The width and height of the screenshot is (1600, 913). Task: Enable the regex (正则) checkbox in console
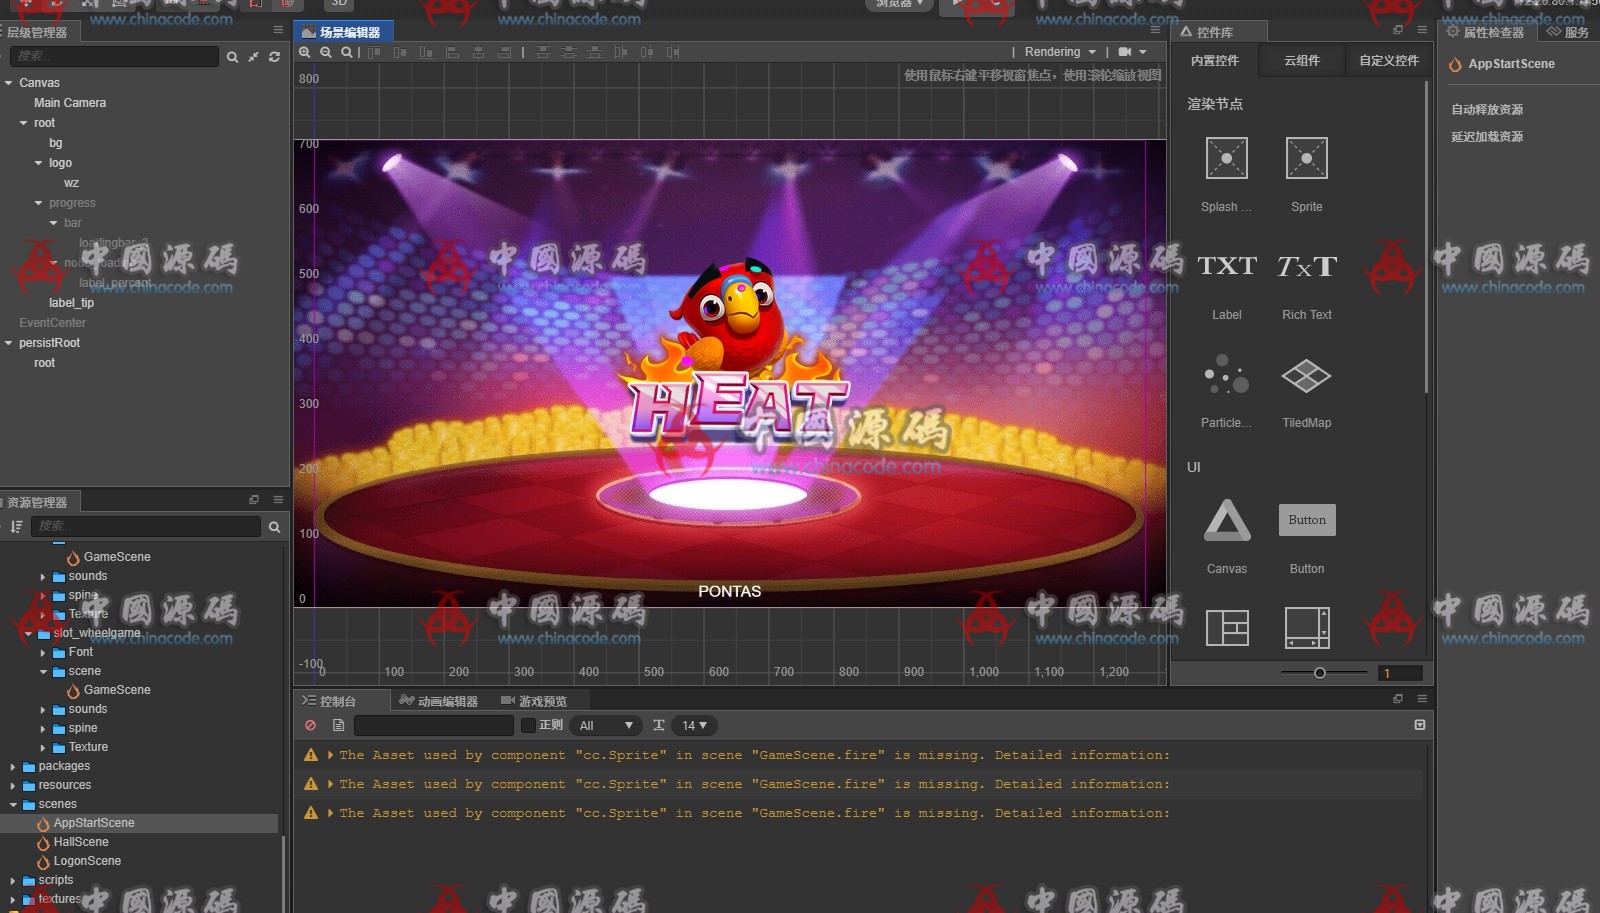529,725
